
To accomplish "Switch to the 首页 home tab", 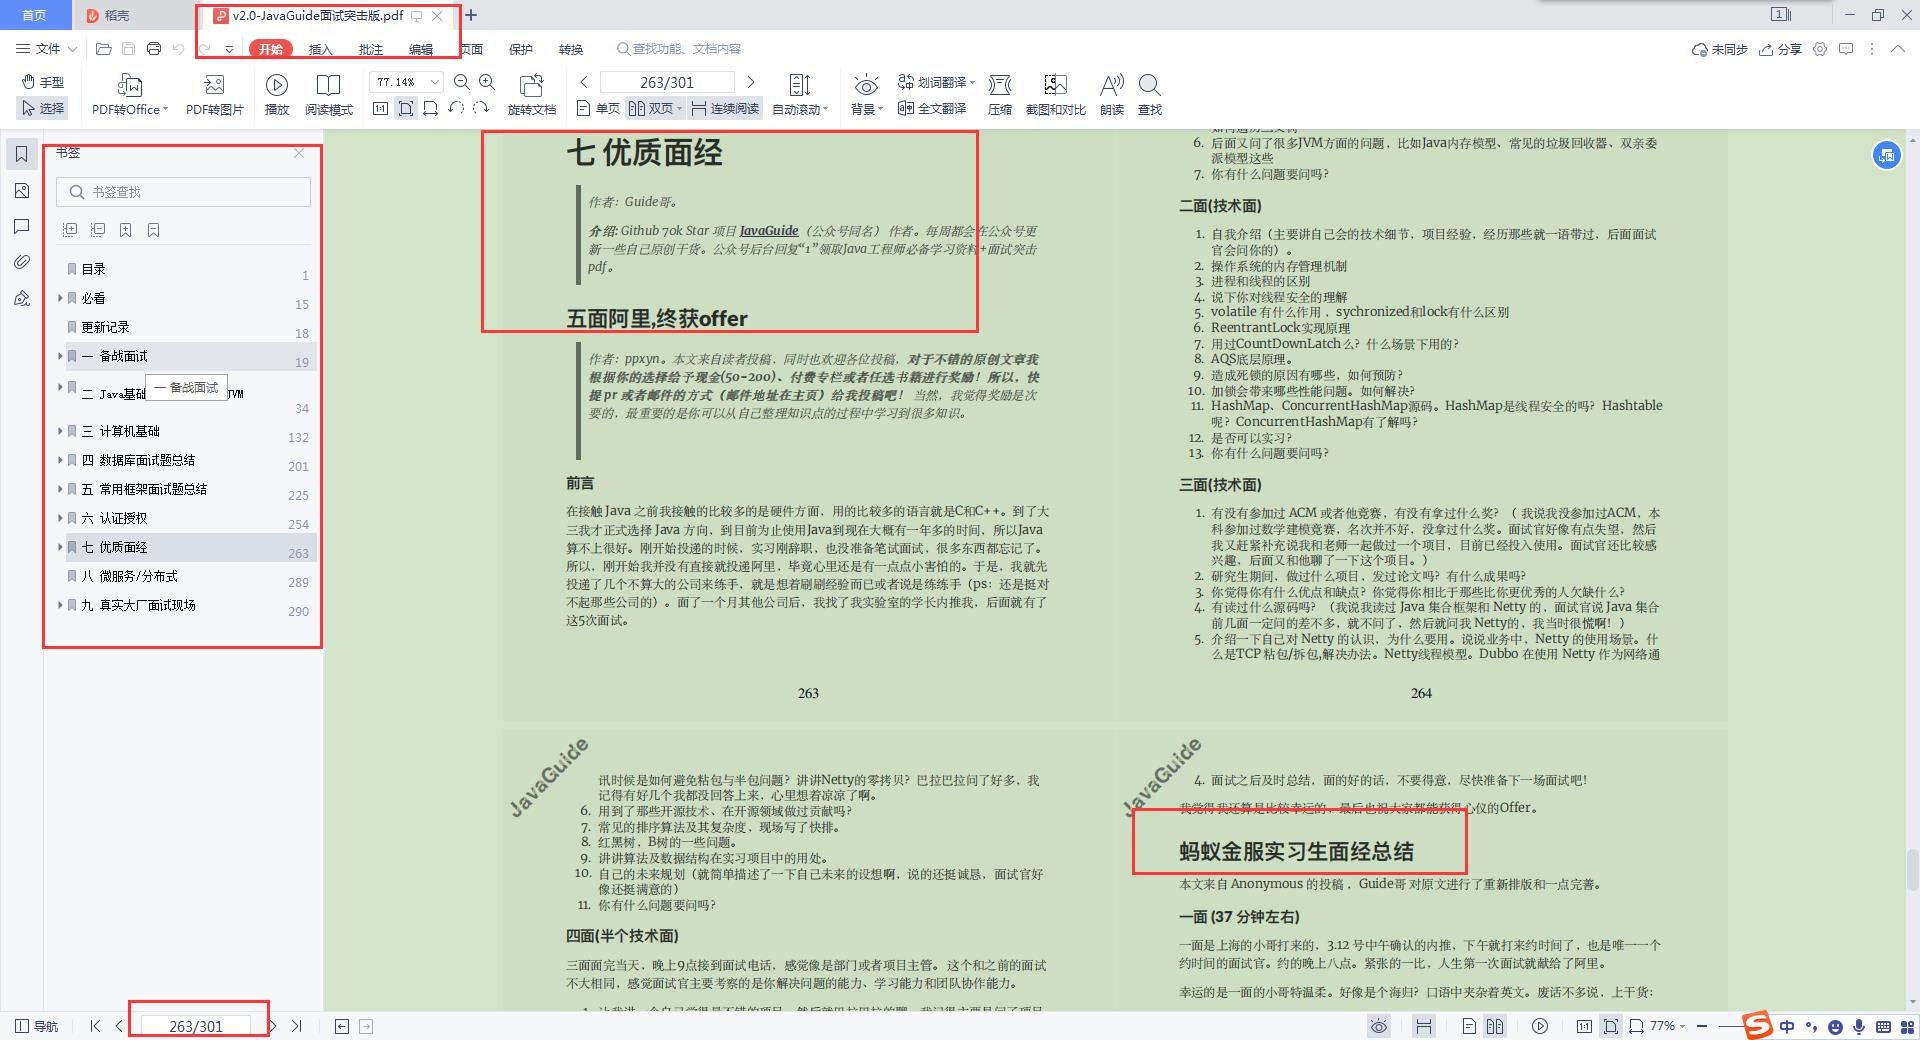I will tap(35, 15).
